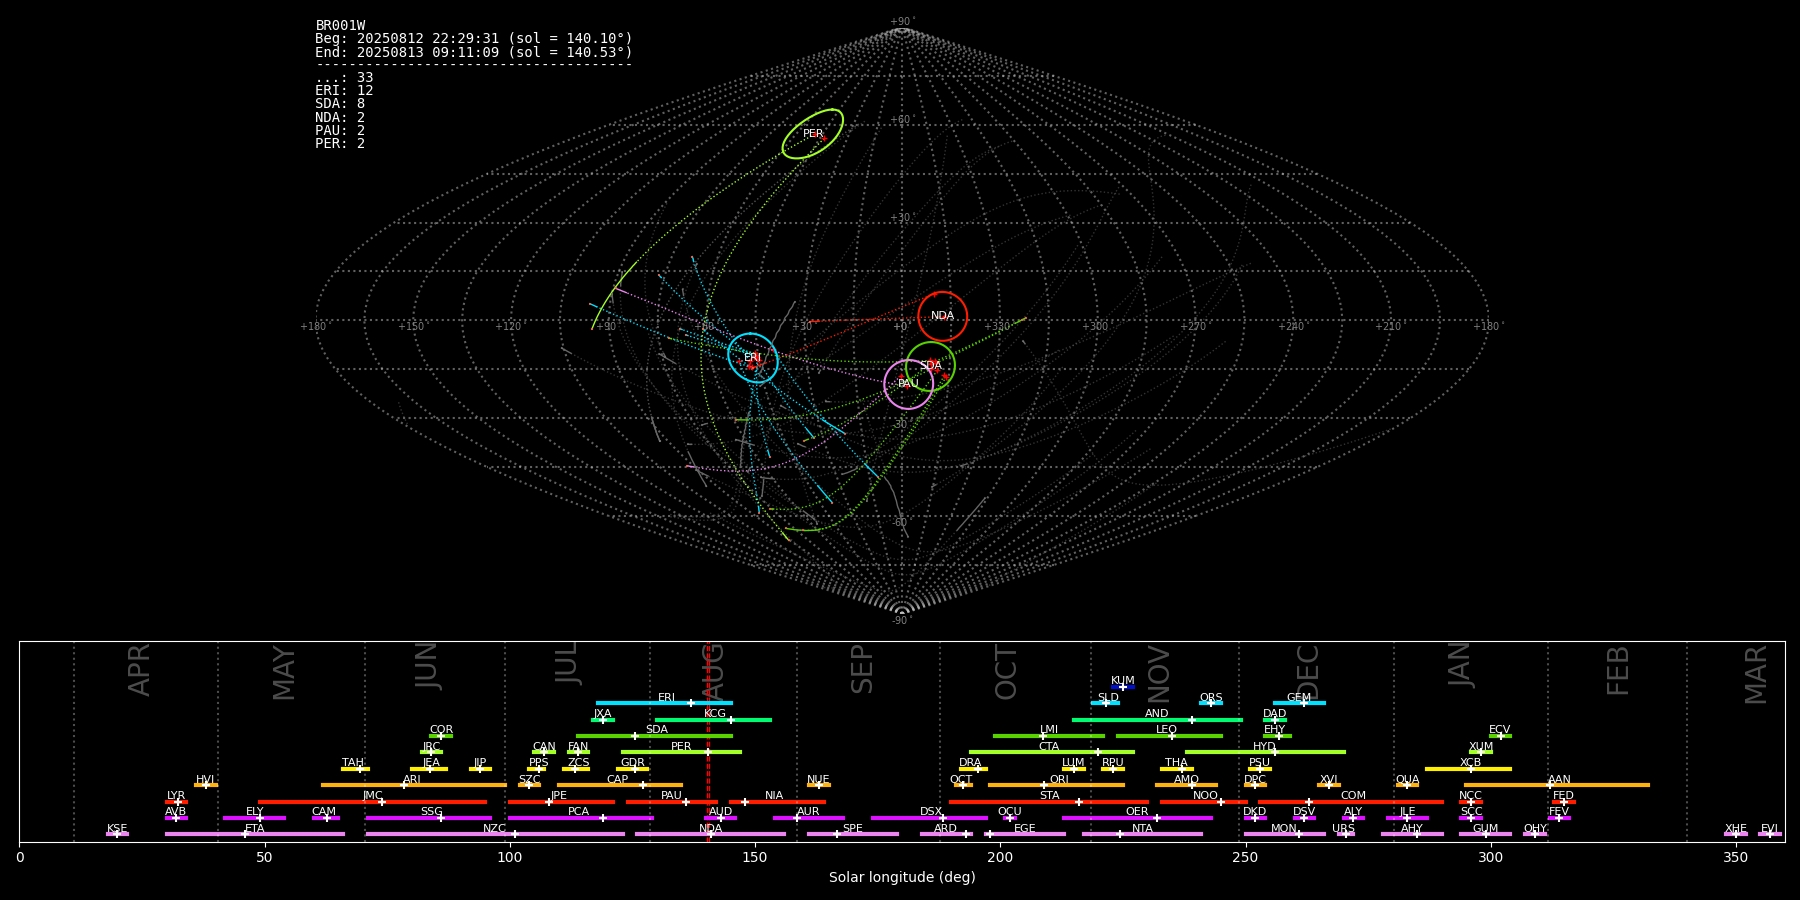Select the PER radiant ellipse on sky map

(813, 134)
